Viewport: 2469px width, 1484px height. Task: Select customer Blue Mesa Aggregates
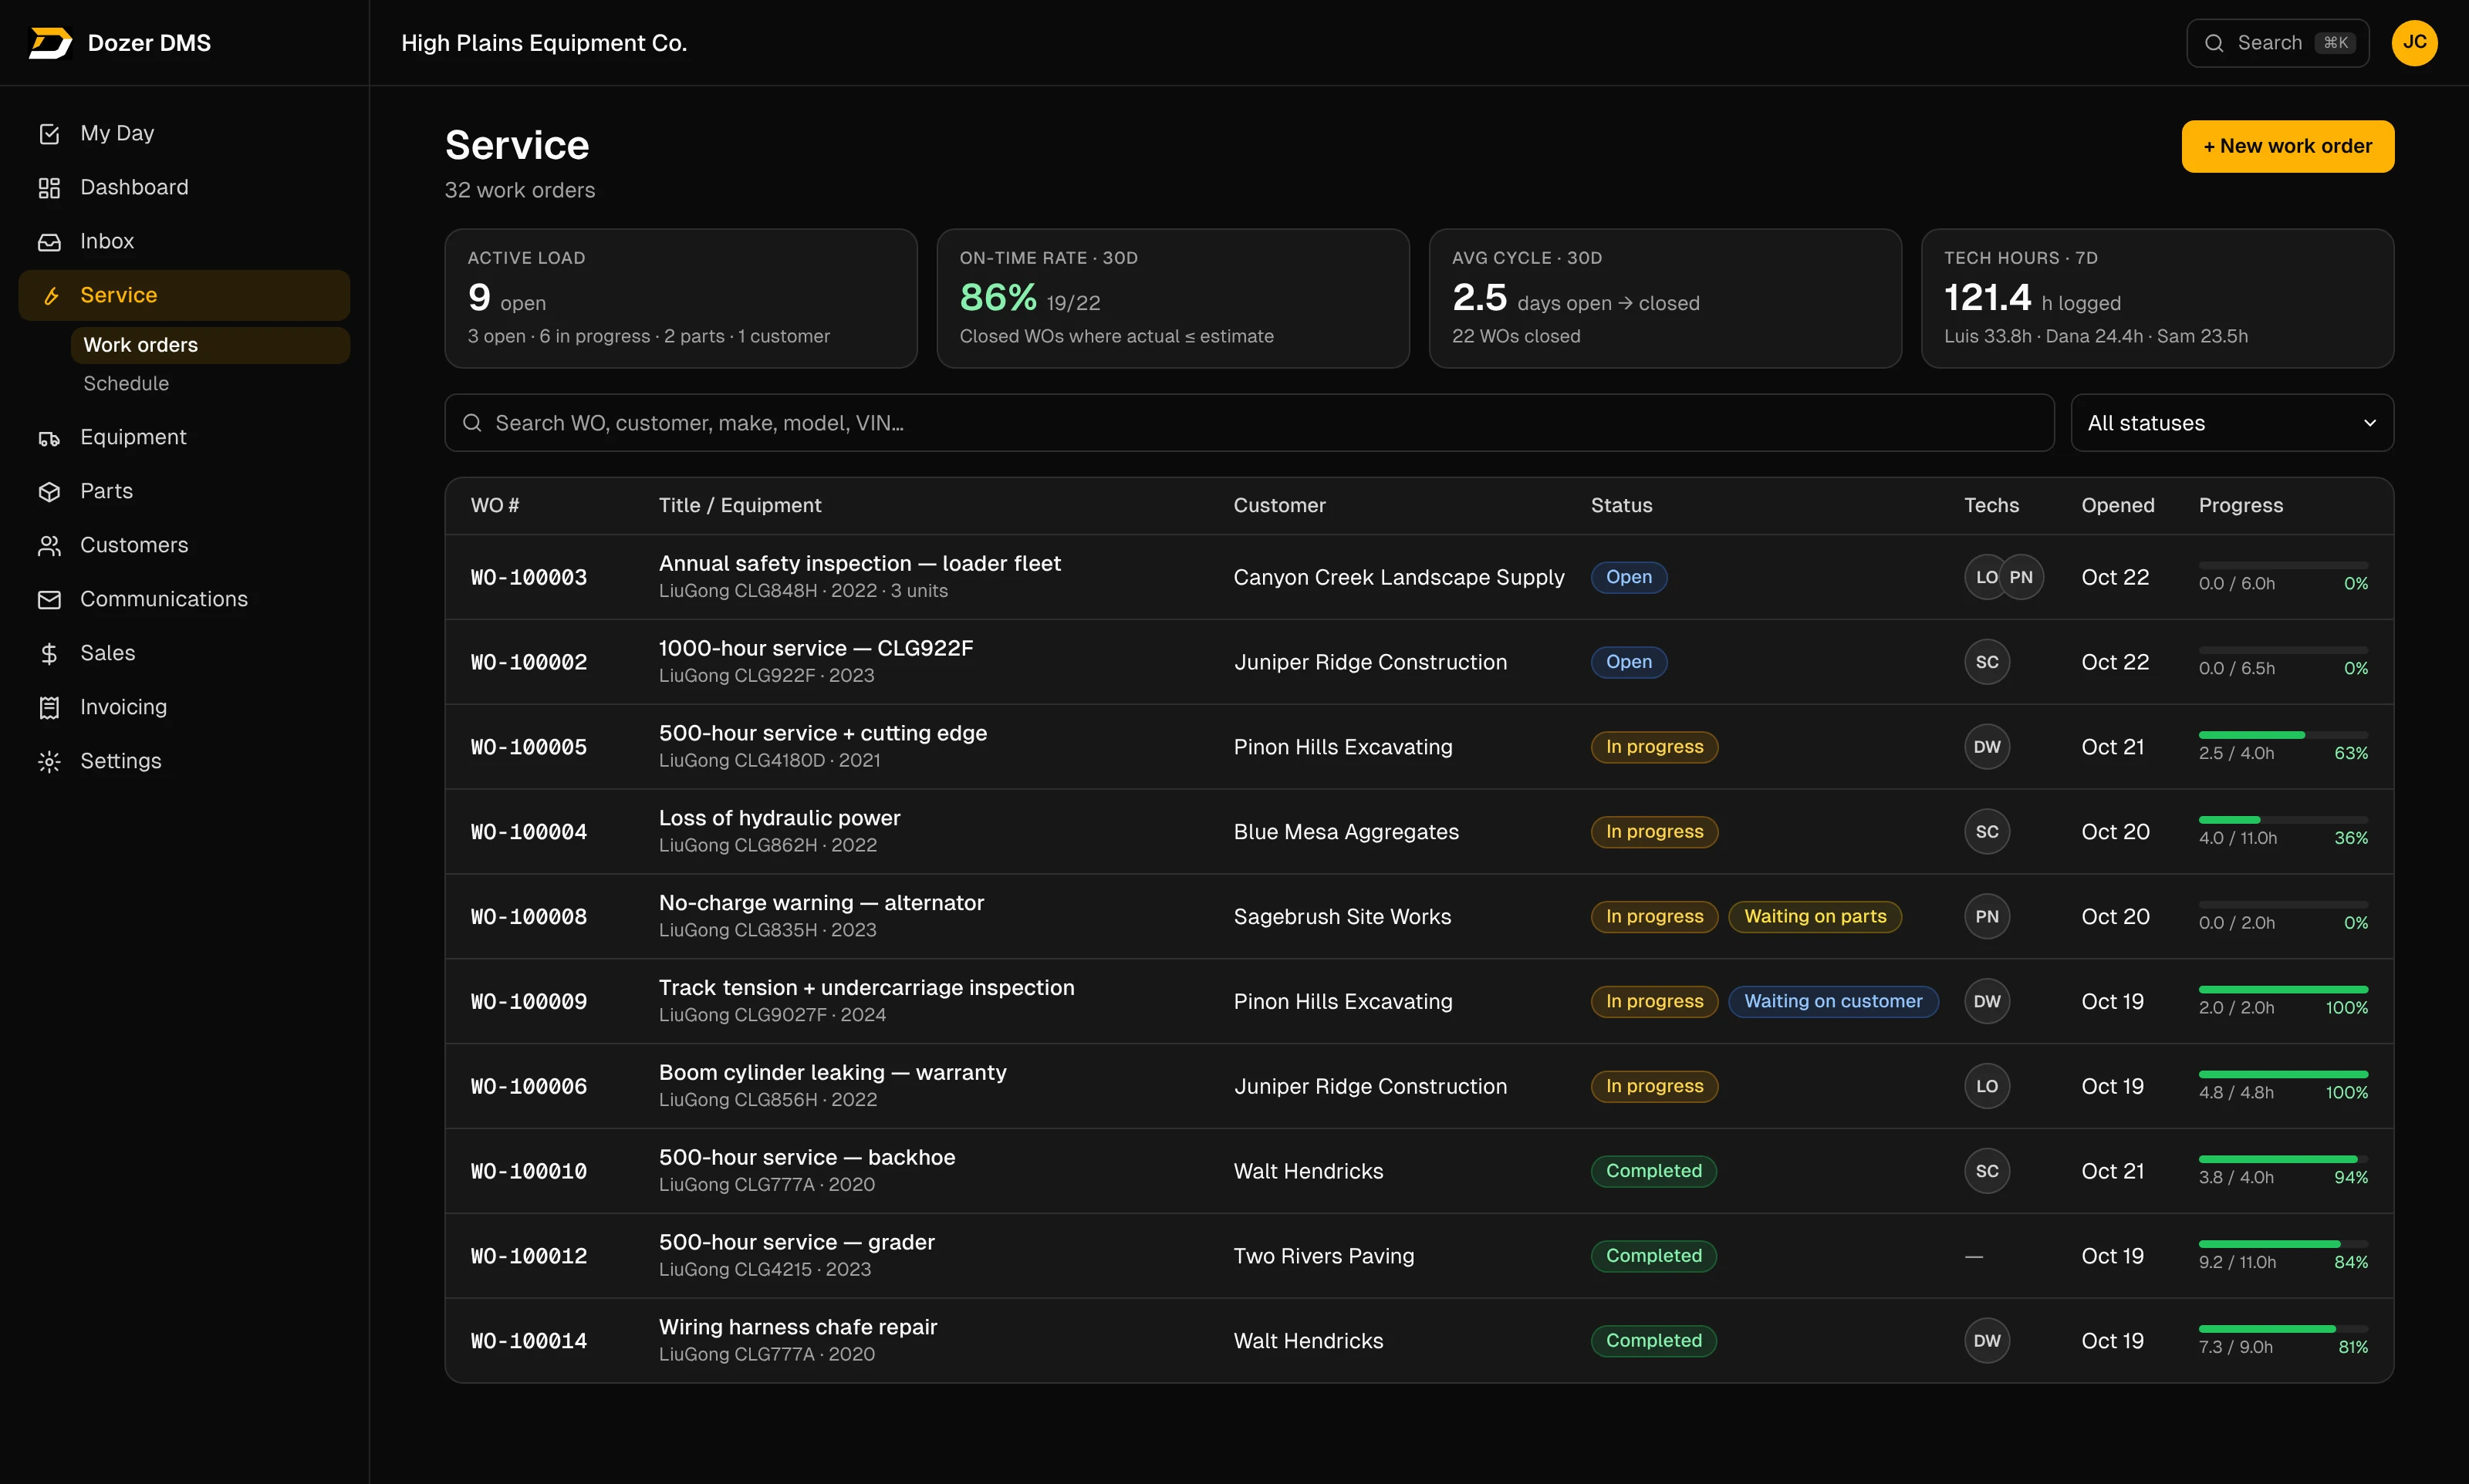tap(1345, 832)
